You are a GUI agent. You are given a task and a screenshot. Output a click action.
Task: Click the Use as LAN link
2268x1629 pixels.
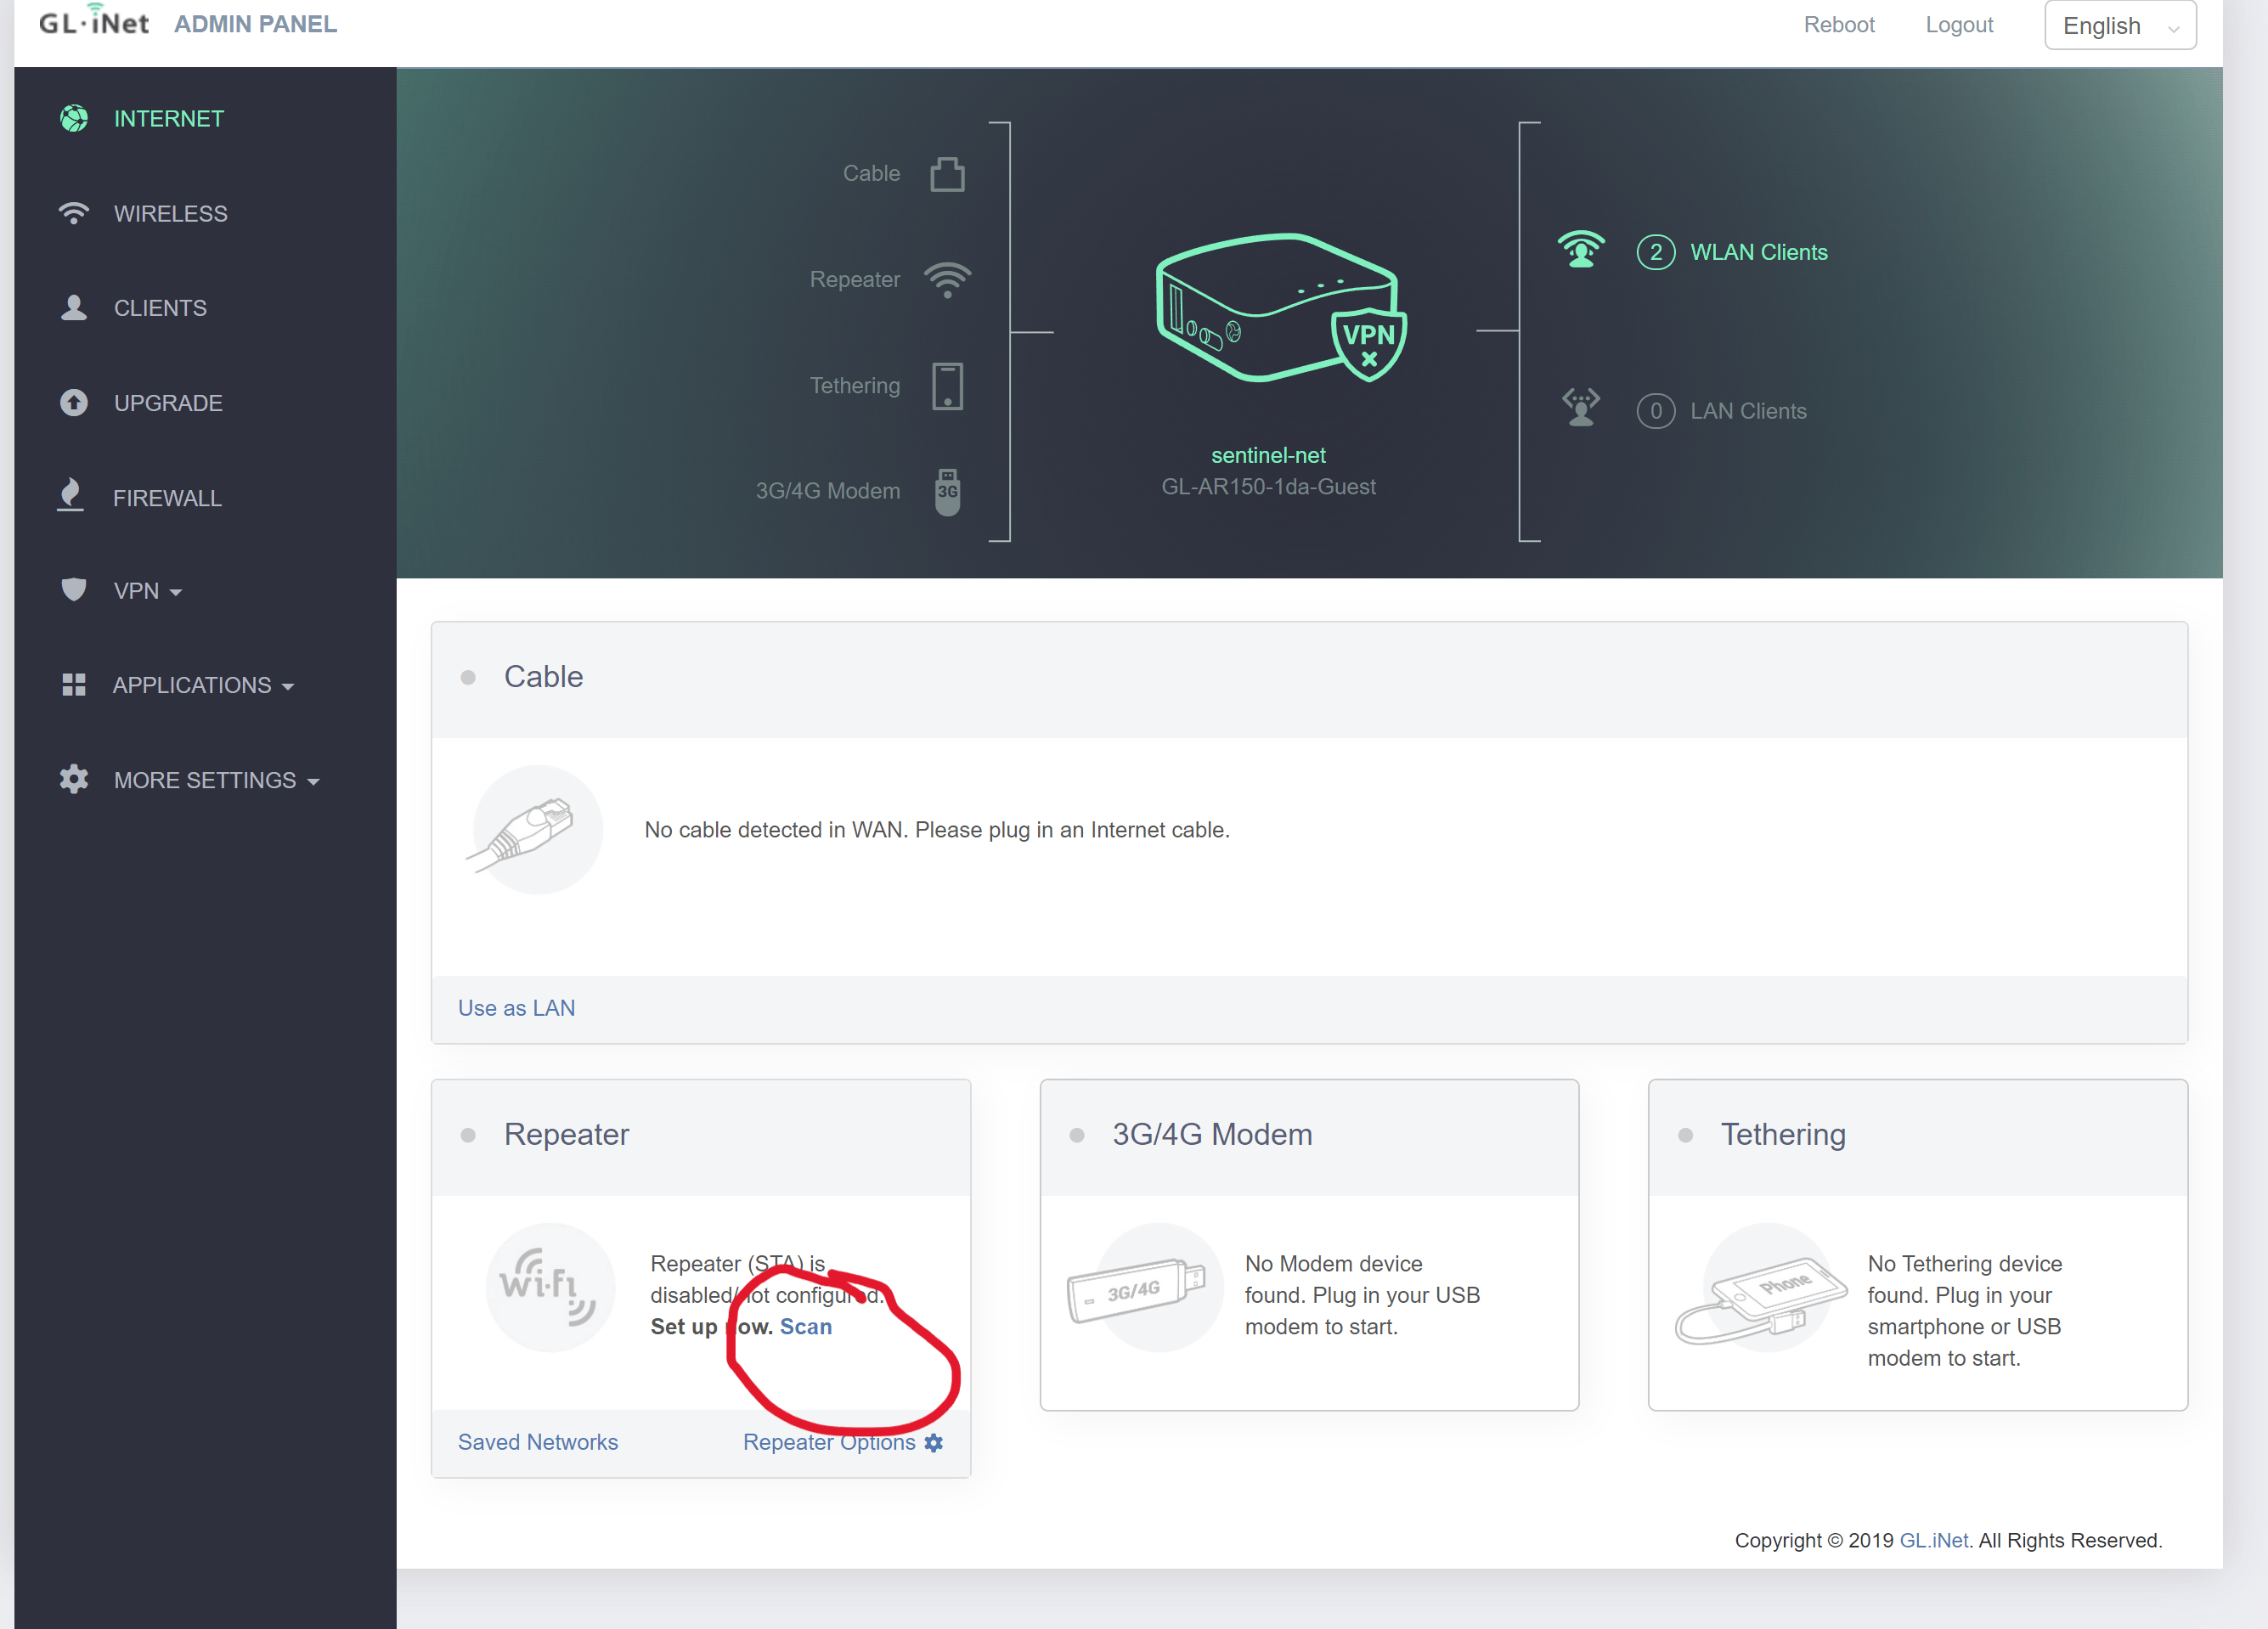[x=516, y=1007]
